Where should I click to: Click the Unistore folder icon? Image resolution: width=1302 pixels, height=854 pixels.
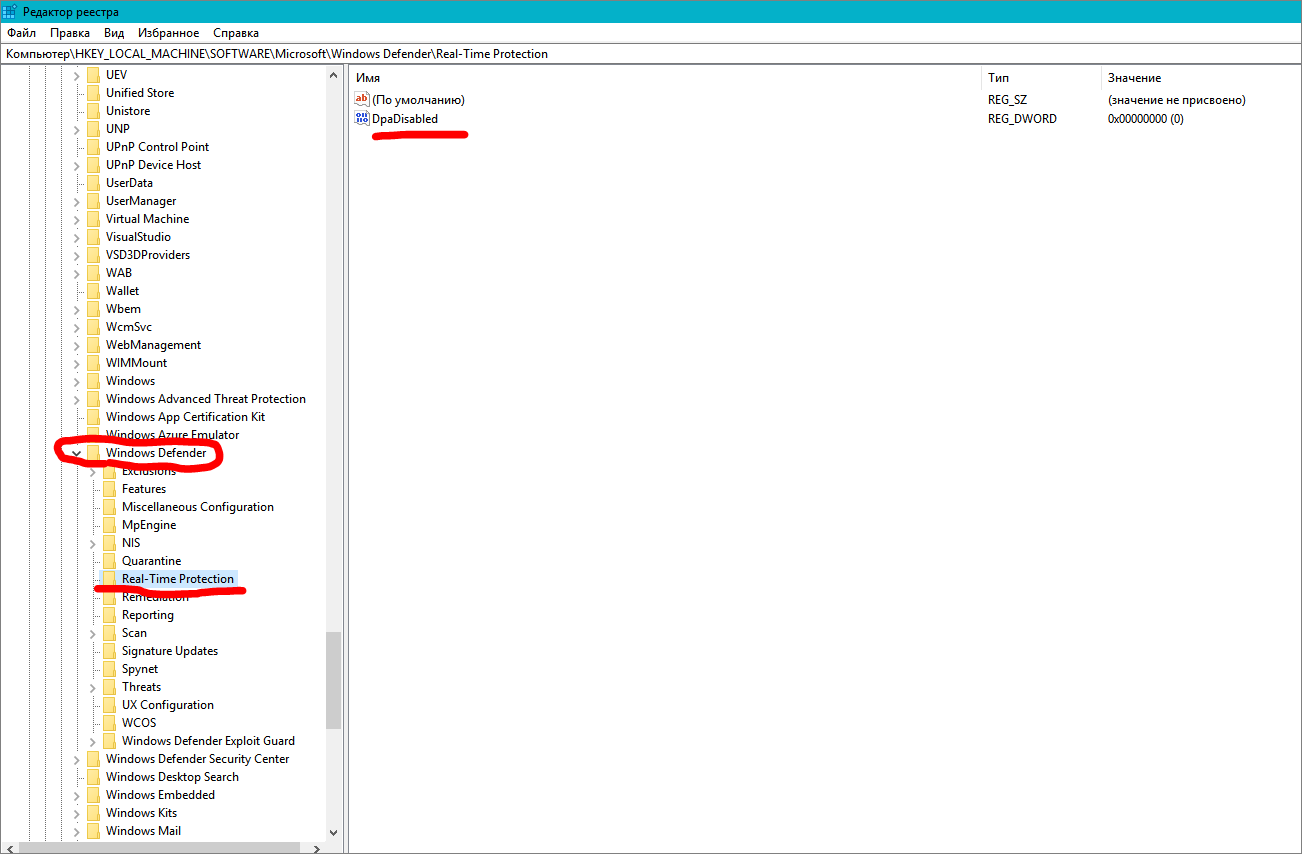pos(93,111)
